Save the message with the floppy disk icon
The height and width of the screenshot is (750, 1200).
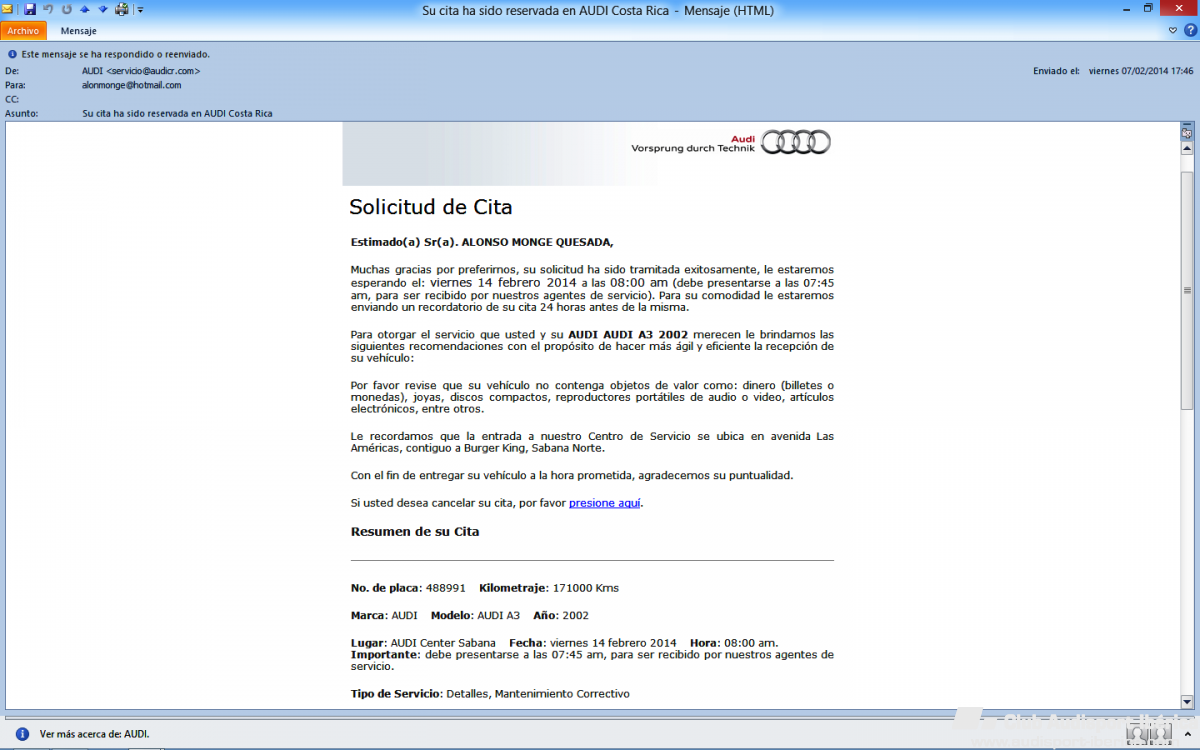coord(30,9)
